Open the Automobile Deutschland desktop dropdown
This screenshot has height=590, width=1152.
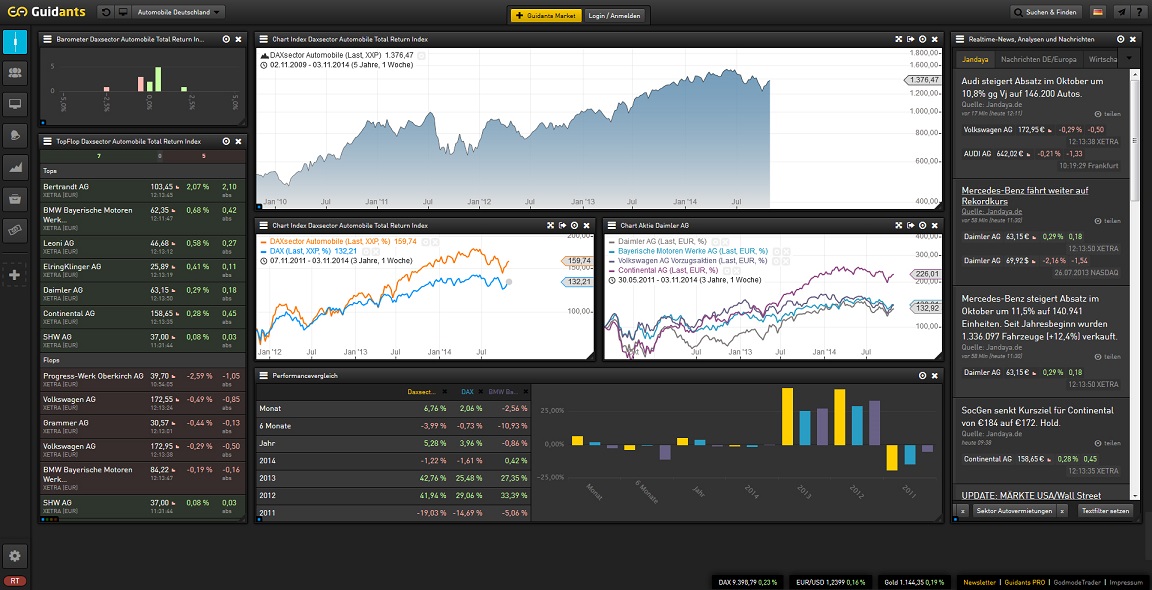pos(178,12)
